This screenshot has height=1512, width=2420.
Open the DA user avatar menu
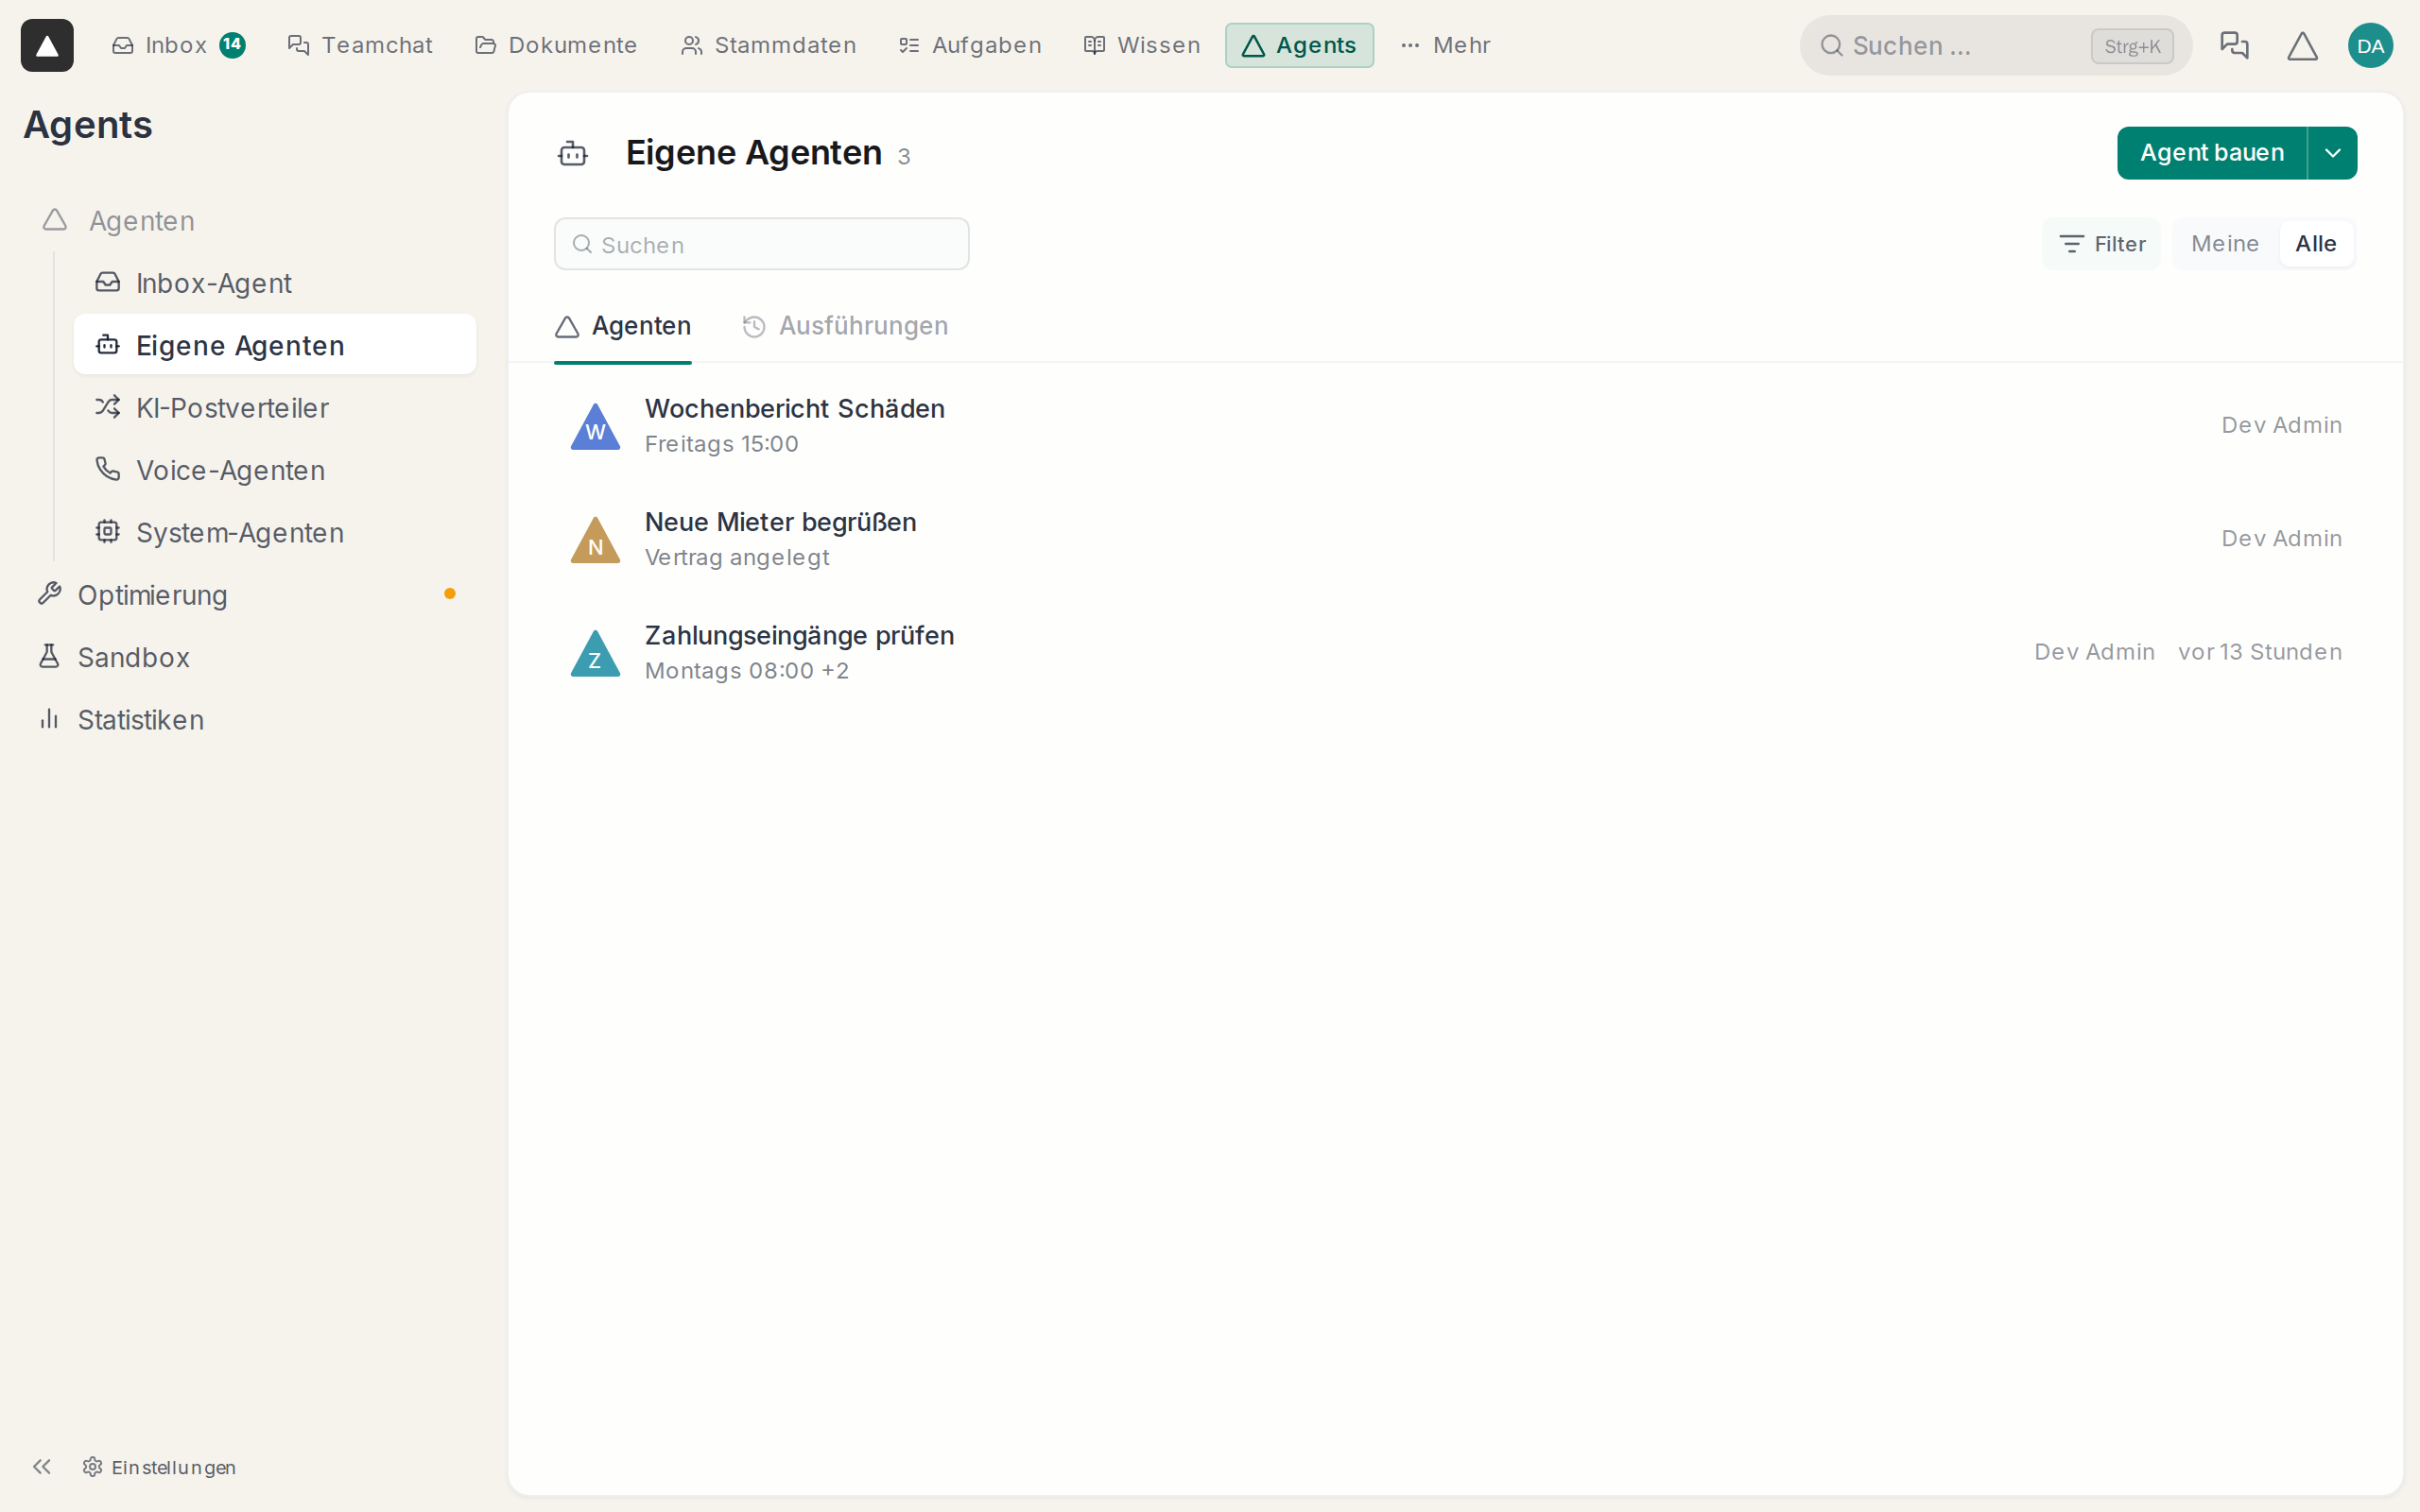pyautogui.click(x=2370, y=45)
